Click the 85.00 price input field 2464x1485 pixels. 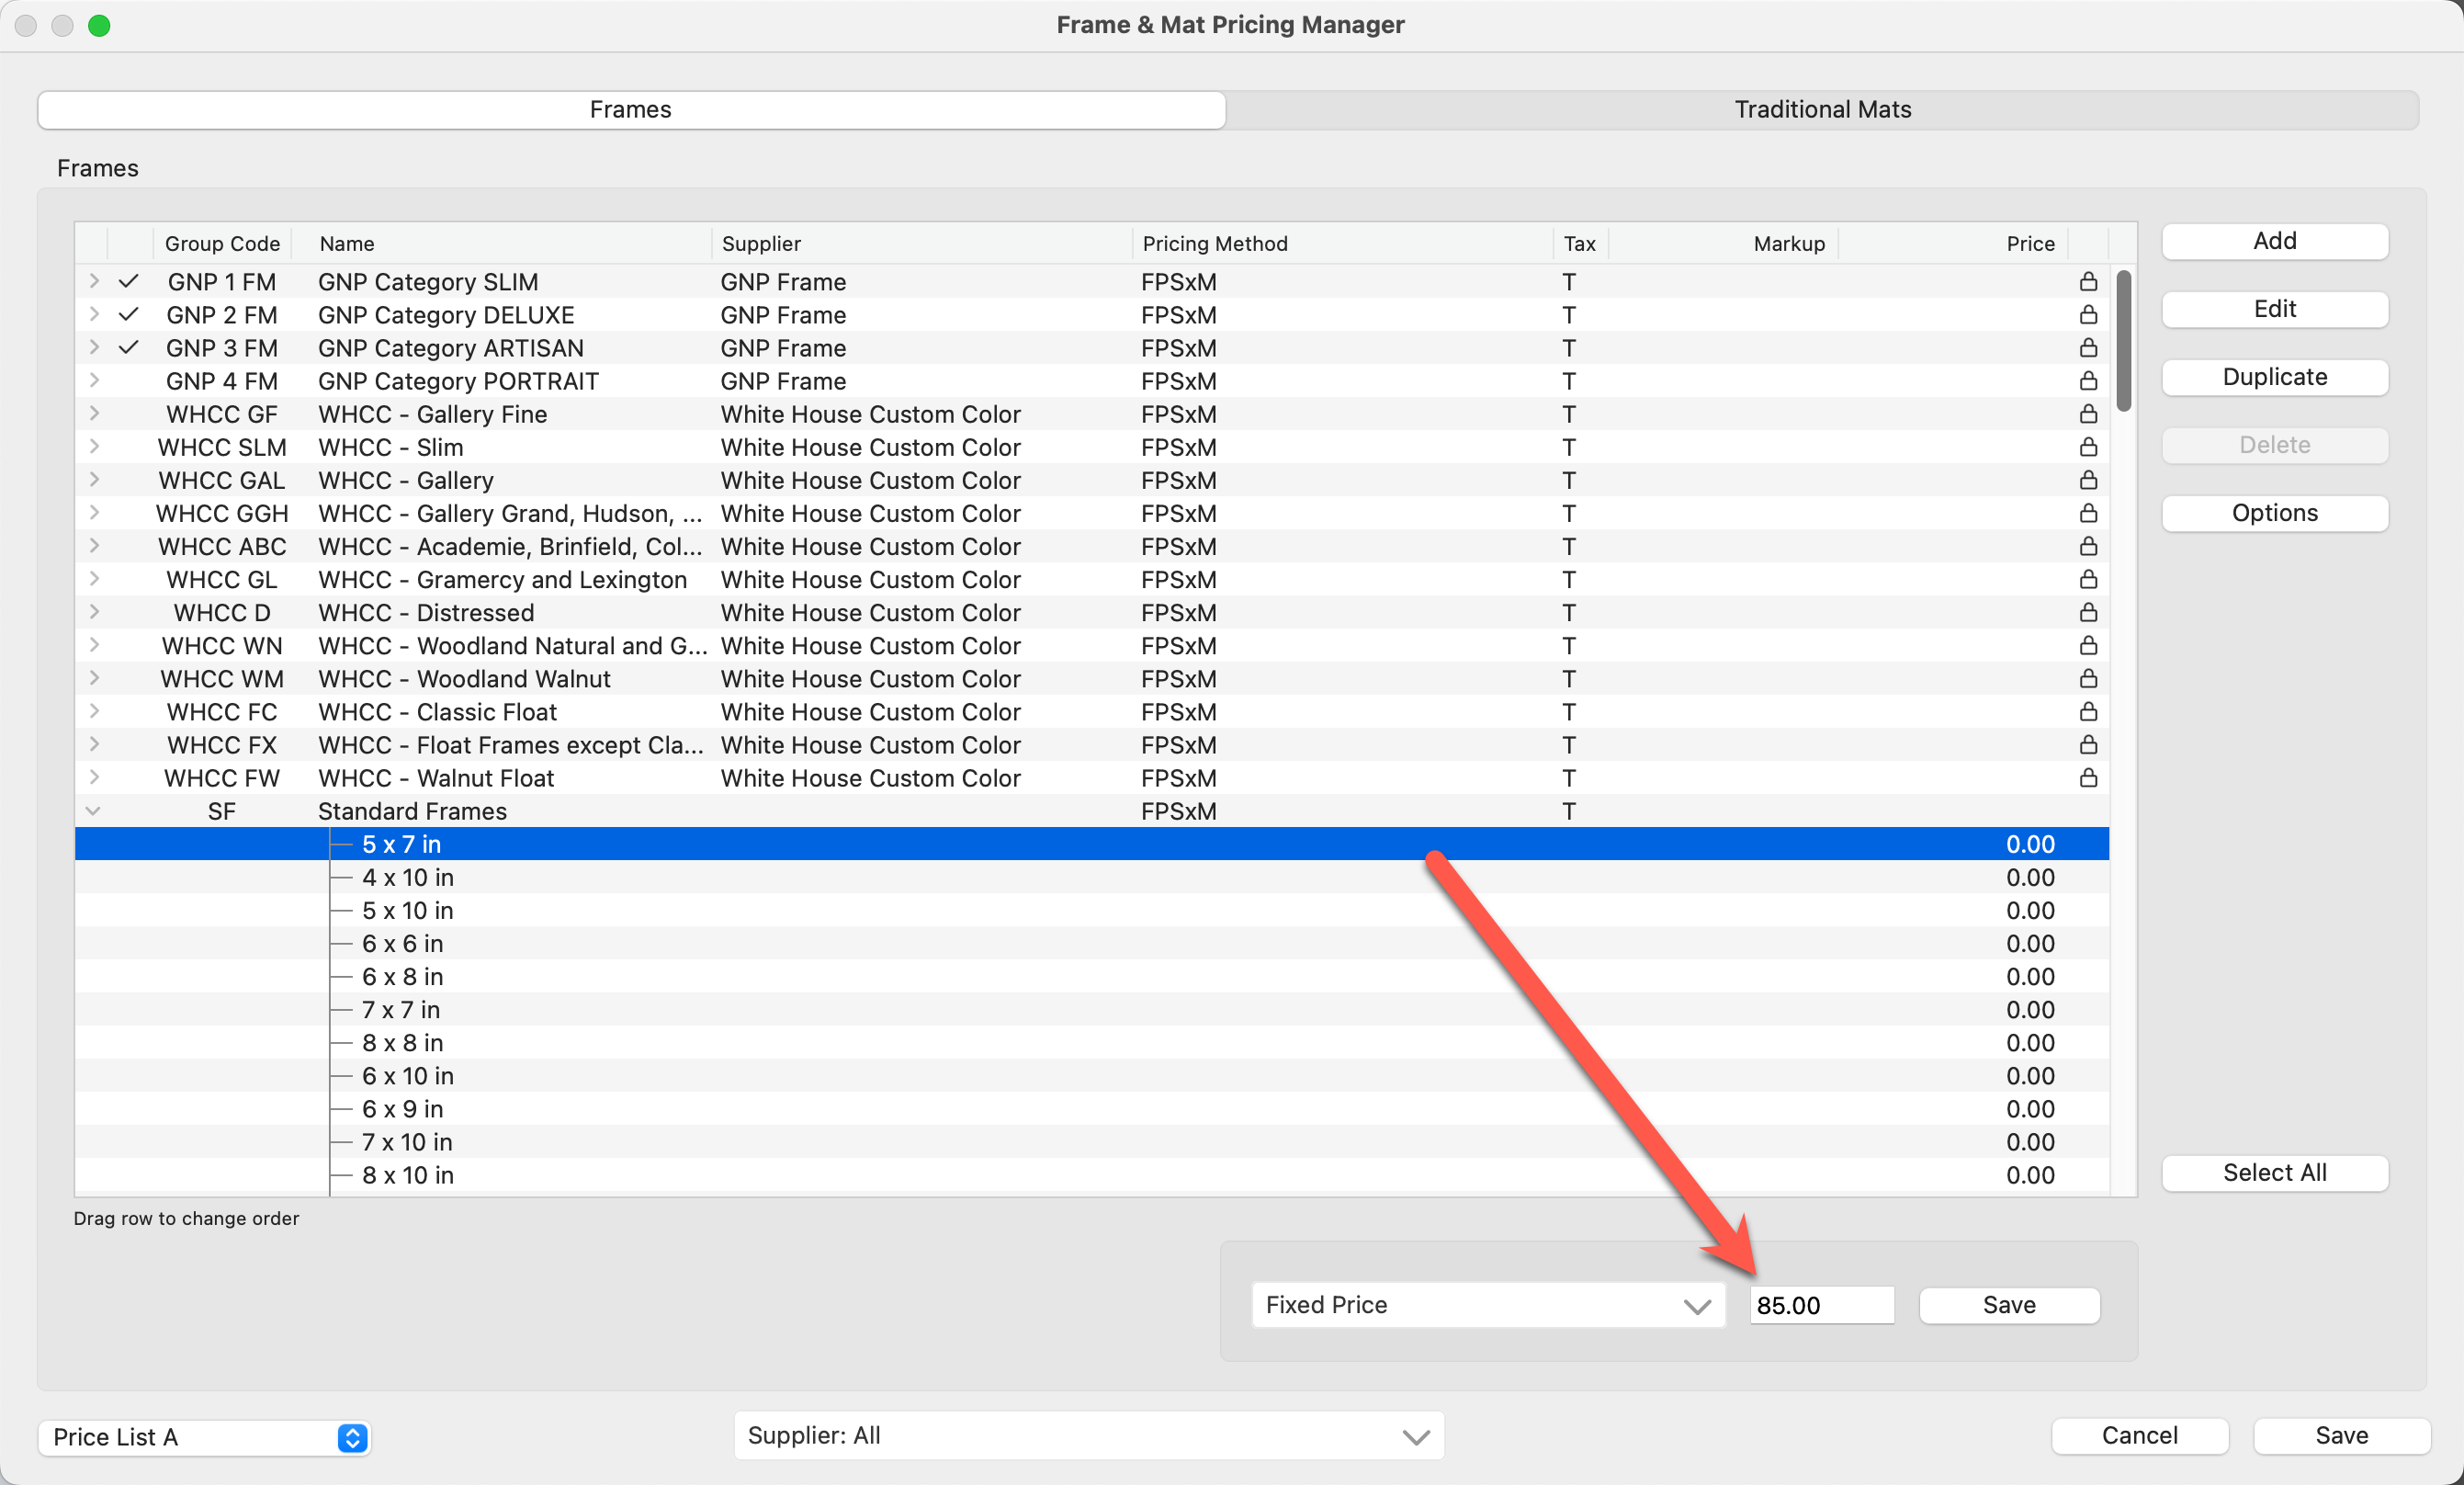point(1820,1305)
